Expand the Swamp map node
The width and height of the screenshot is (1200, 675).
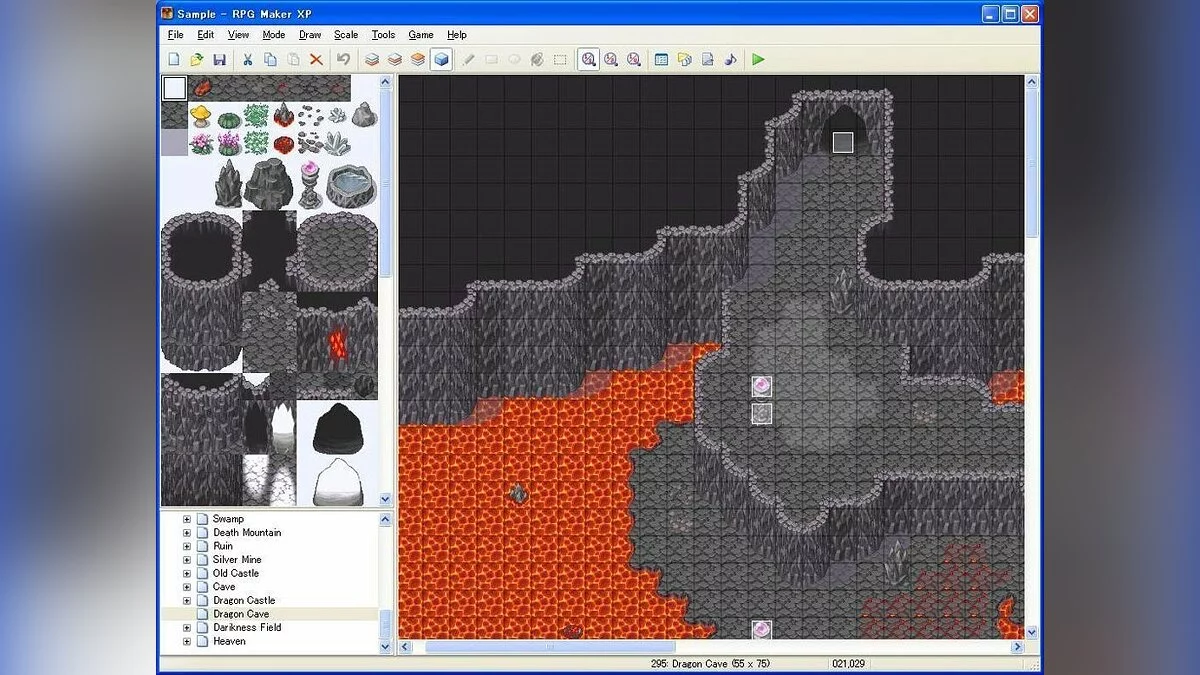pyautogui.click(x=186, y=519)
